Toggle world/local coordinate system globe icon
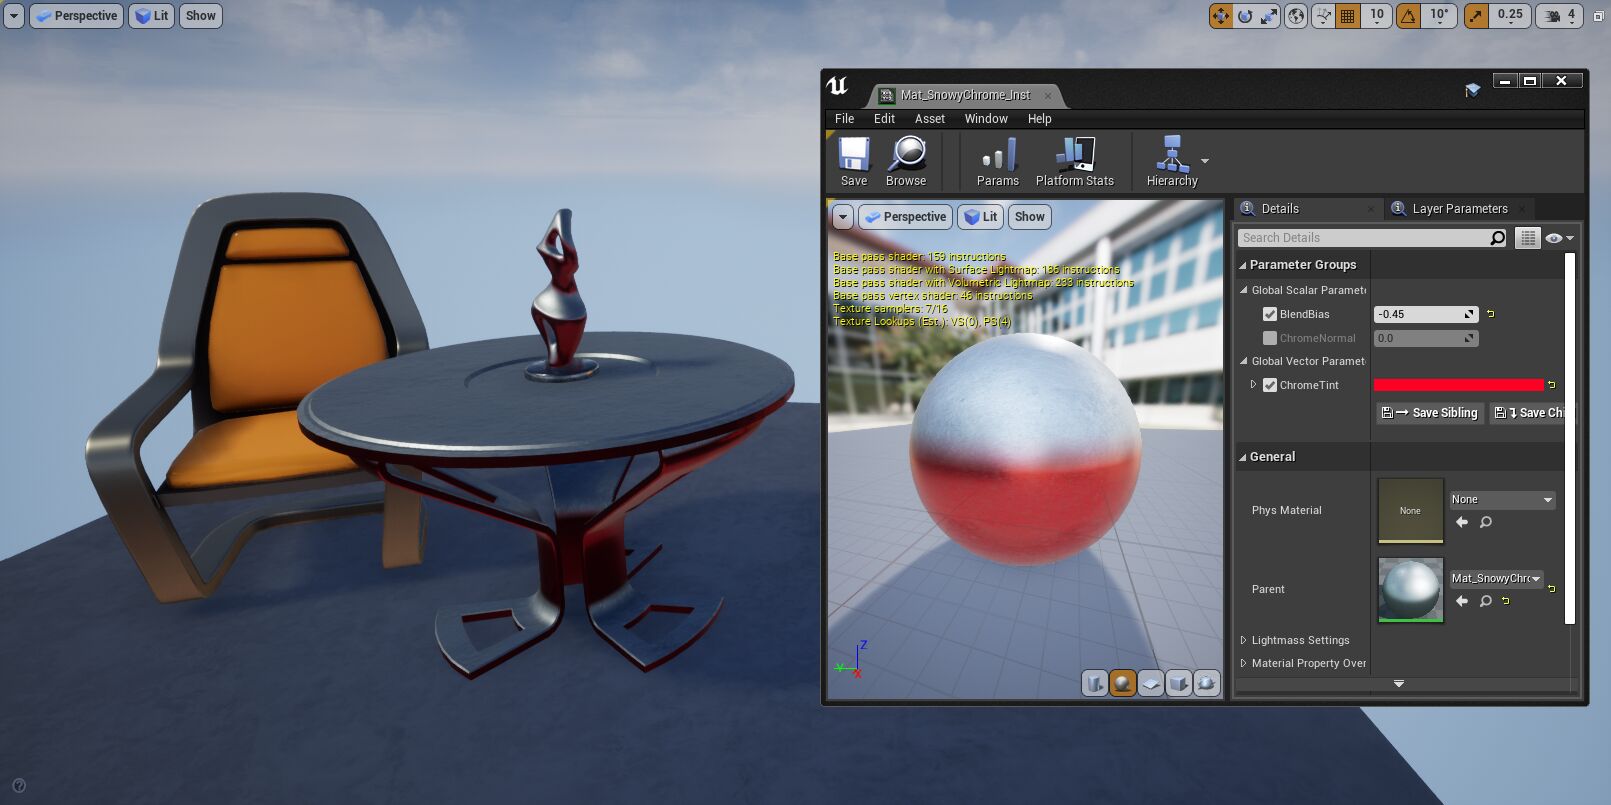 coord(1296,16)
